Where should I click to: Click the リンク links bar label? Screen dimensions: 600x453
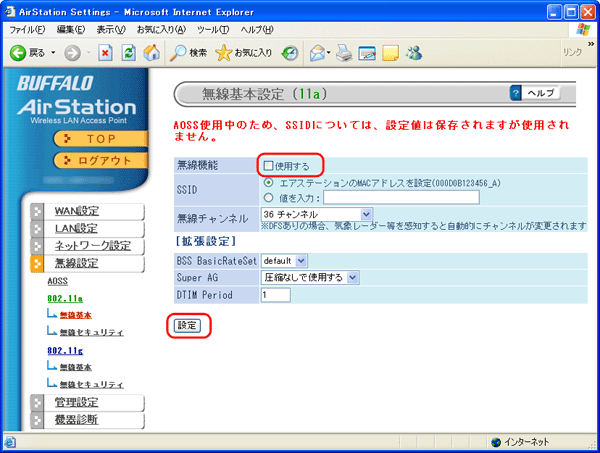572,52
